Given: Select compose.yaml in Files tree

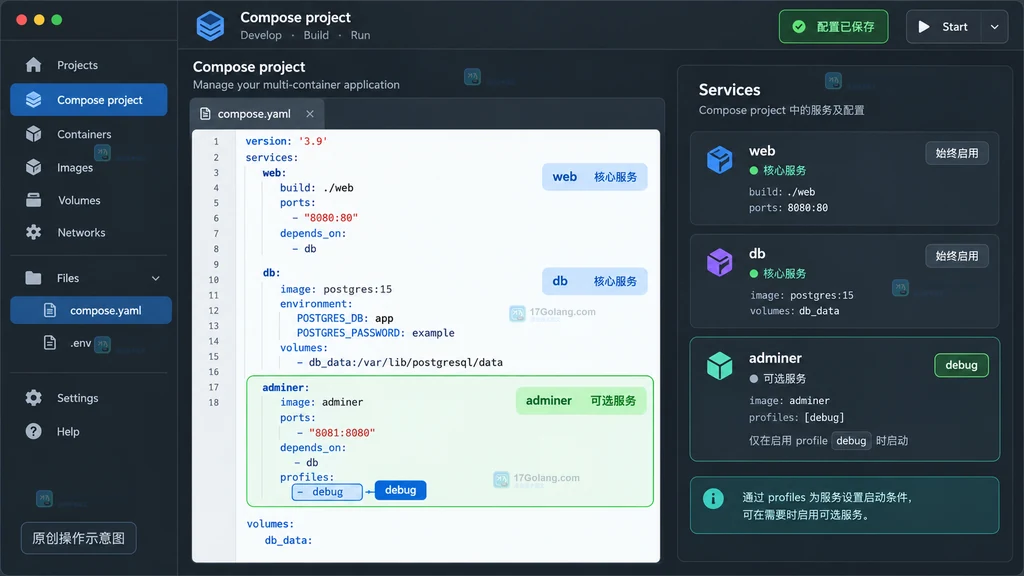Looking at the screenshot, I should 91,310.
